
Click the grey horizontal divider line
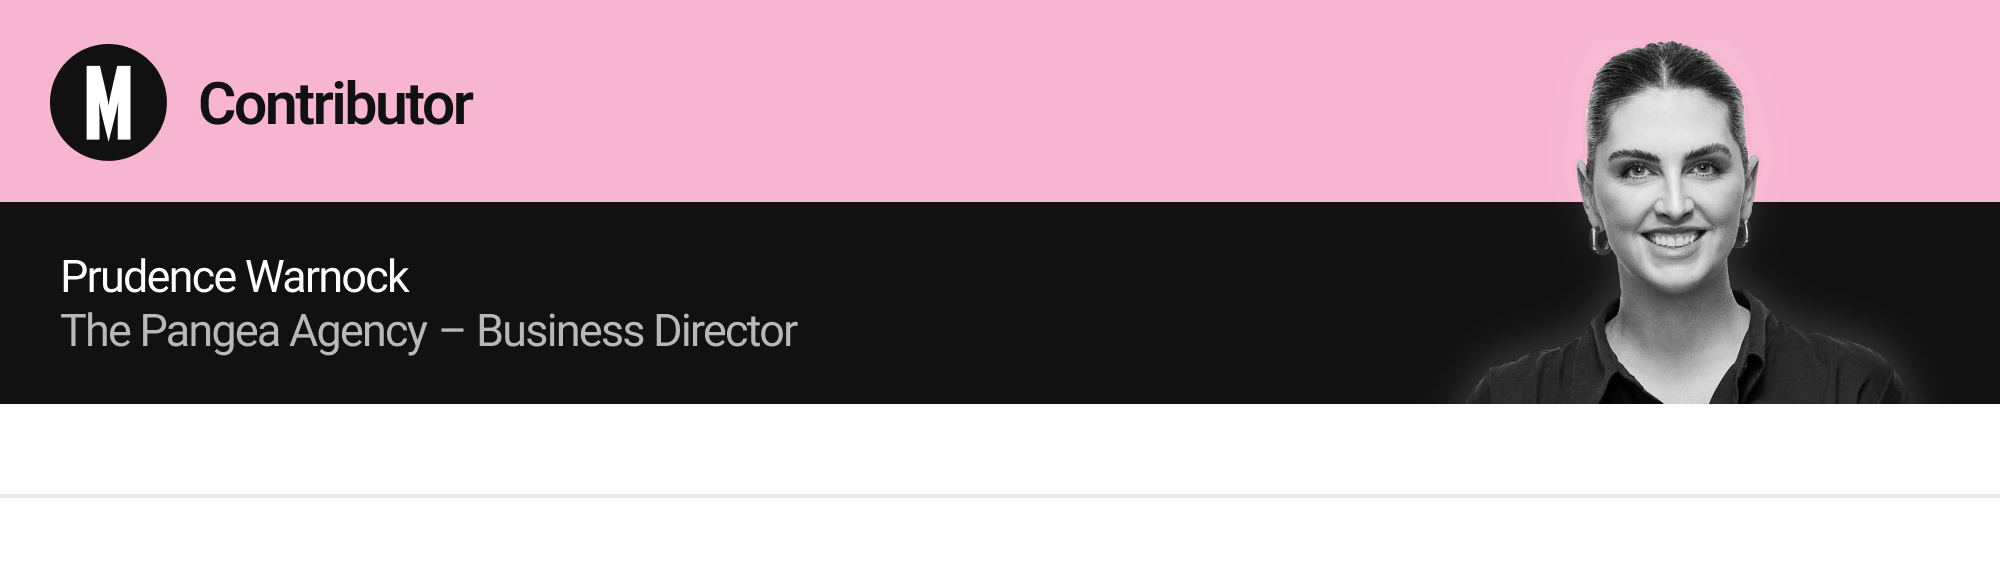click(1000, 495)
